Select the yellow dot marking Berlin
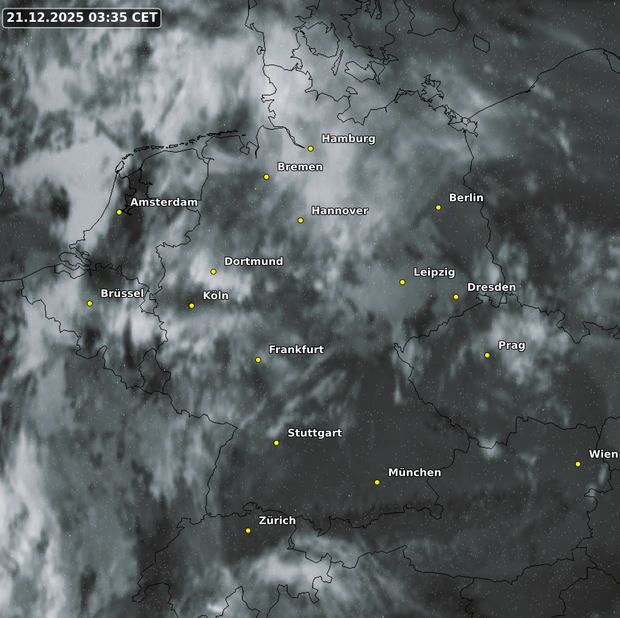The image size is (620, 618). pyautogui.click(x=438, y=208)
